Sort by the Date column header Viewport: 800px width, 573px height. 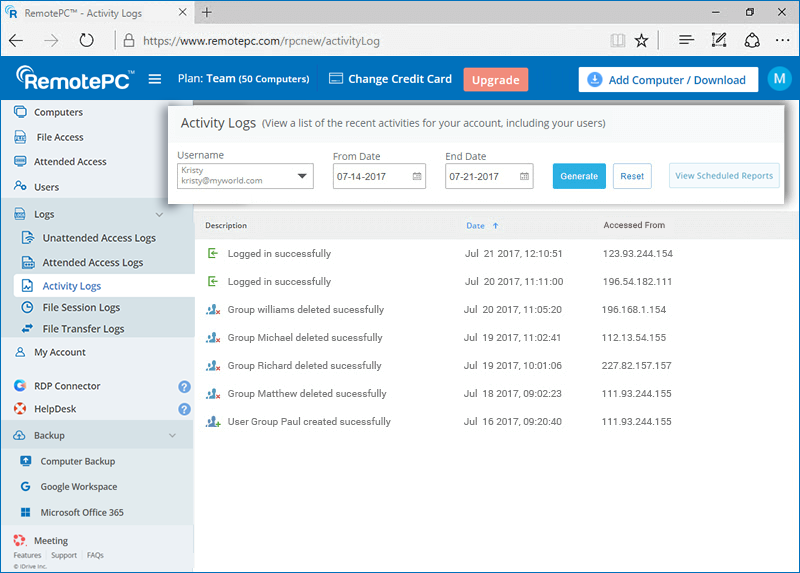pos(475,226)
